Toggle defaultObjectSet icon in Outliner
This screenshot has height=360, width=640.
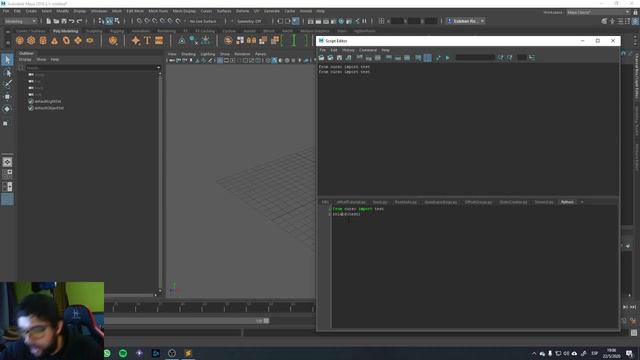tap(31, 108)
